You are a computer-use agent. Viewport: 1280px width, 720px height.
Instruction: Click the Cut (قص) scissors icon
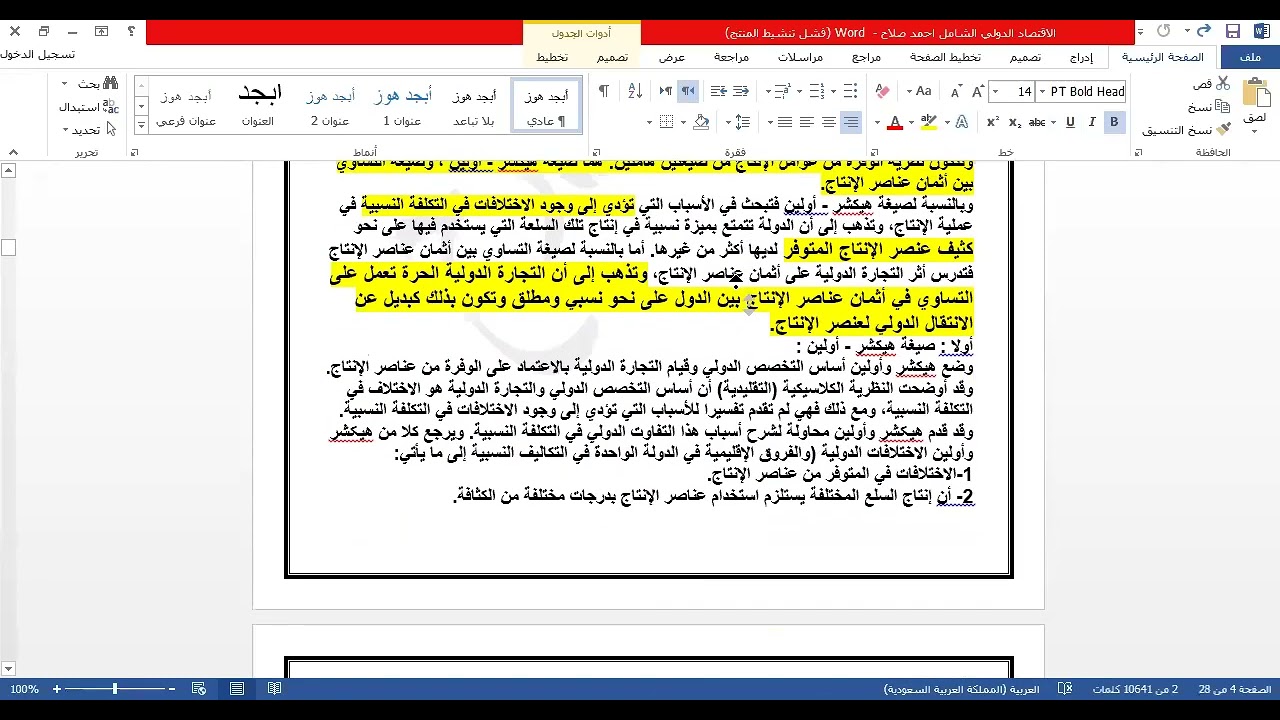tap(1223, 84)
